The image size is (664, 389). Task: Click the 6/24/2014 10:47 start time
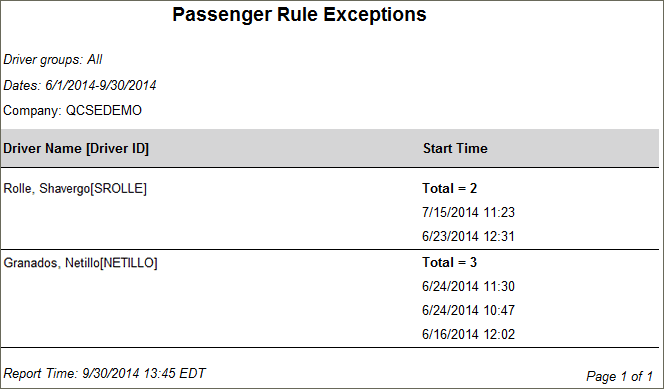(x=468, y=310)
